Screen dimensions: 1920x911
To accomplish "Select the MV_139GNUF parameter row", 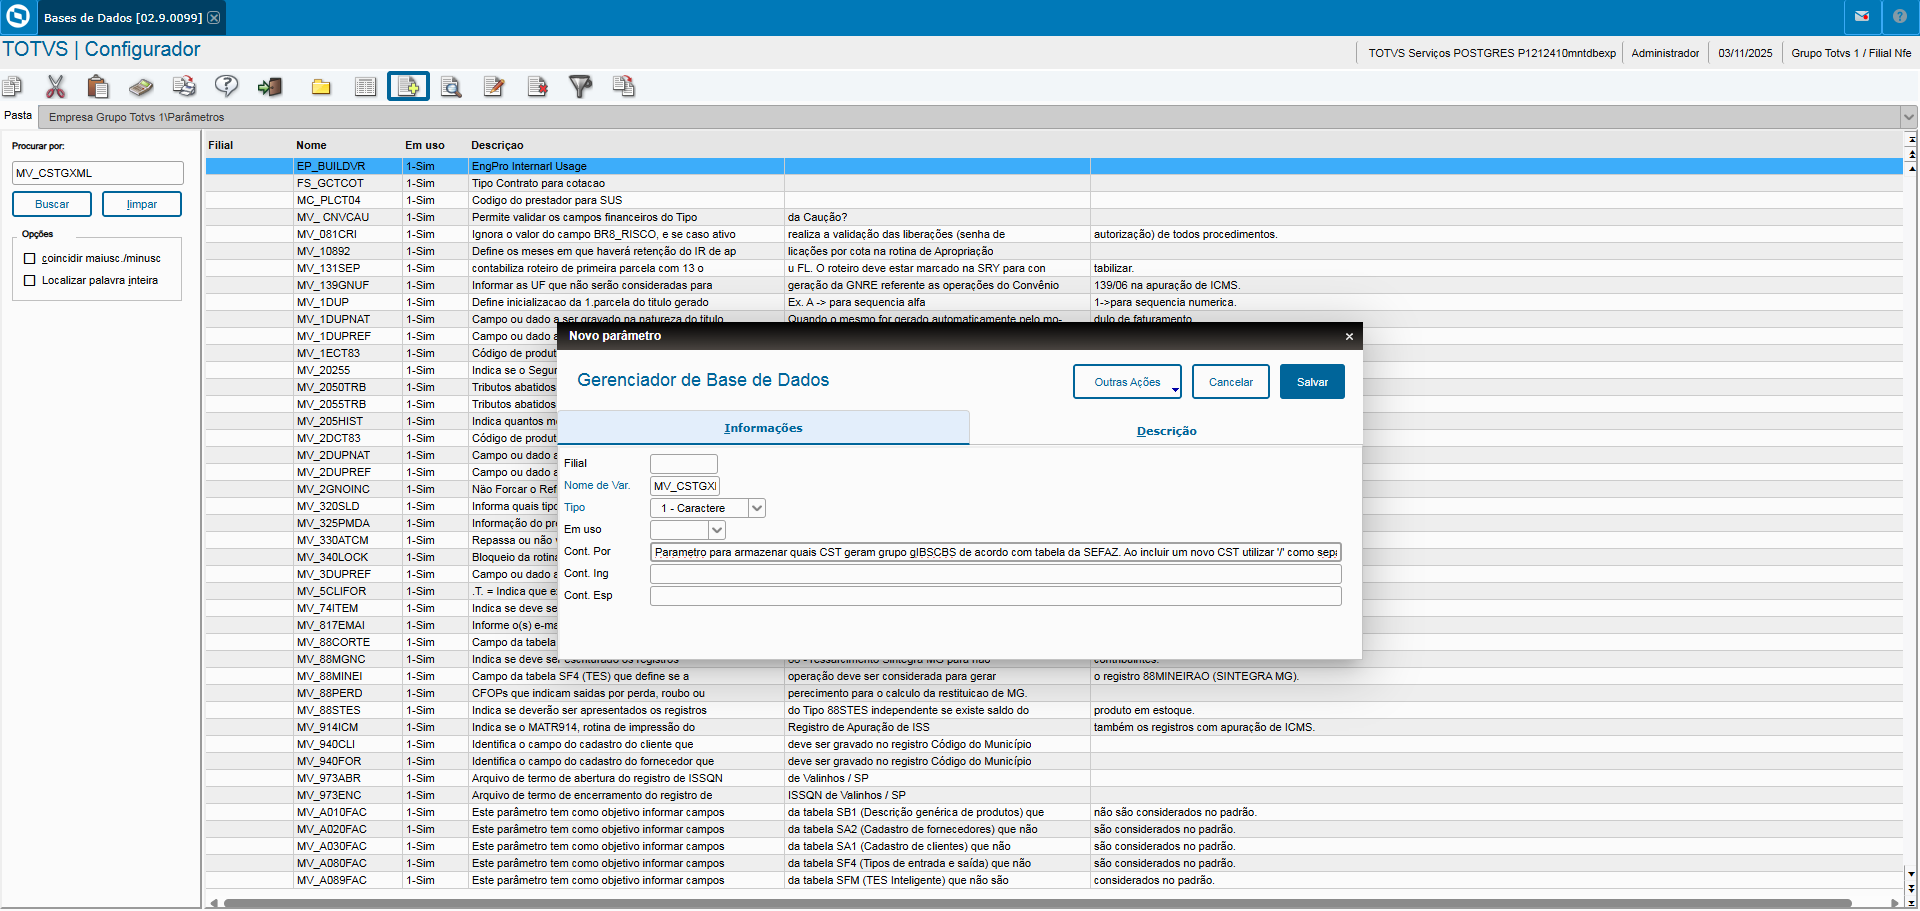I will pos(1054,285).
